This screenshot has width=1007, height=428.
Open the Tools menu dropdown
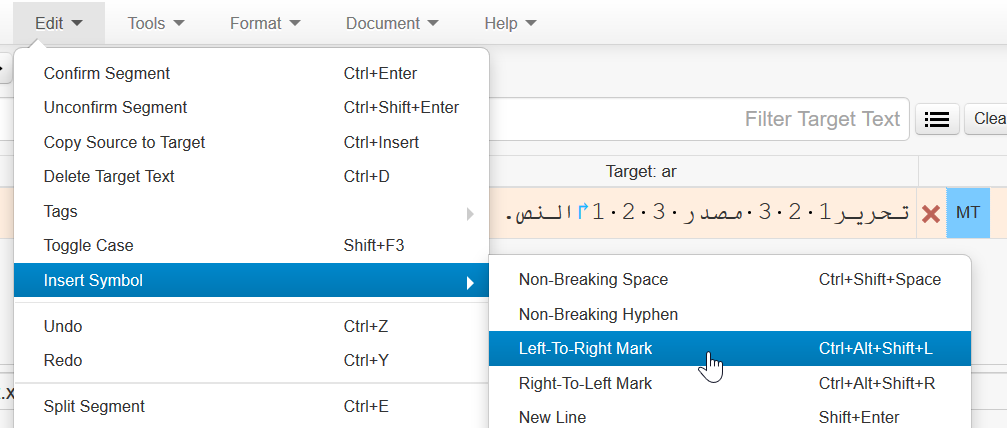pos(156,23)
